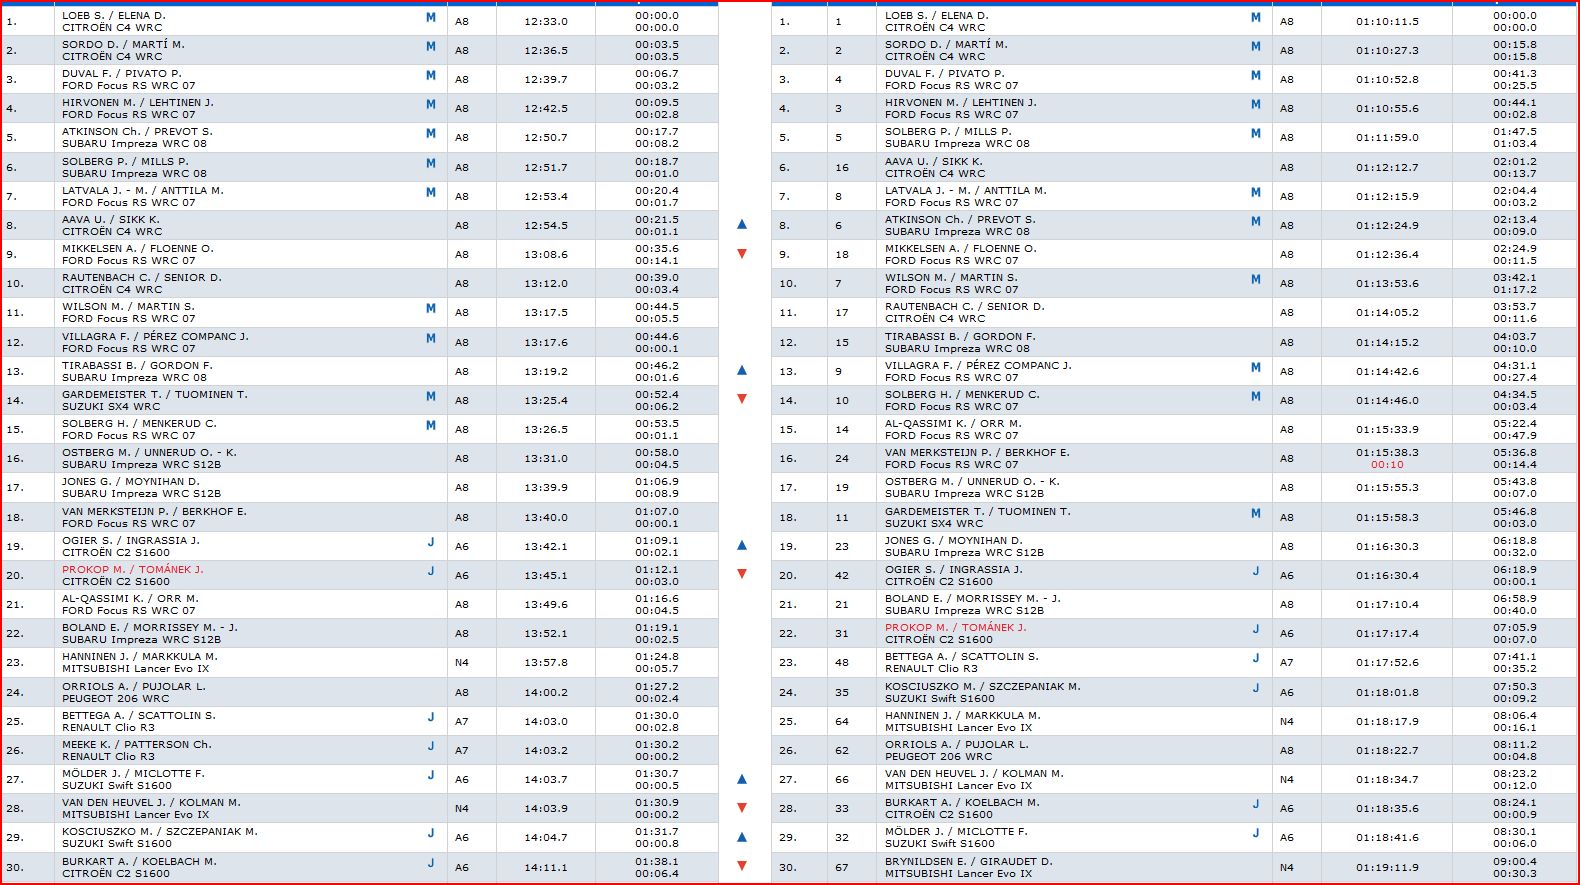Click car number 66 in Van den Heuvel row

tap(842, 779)
